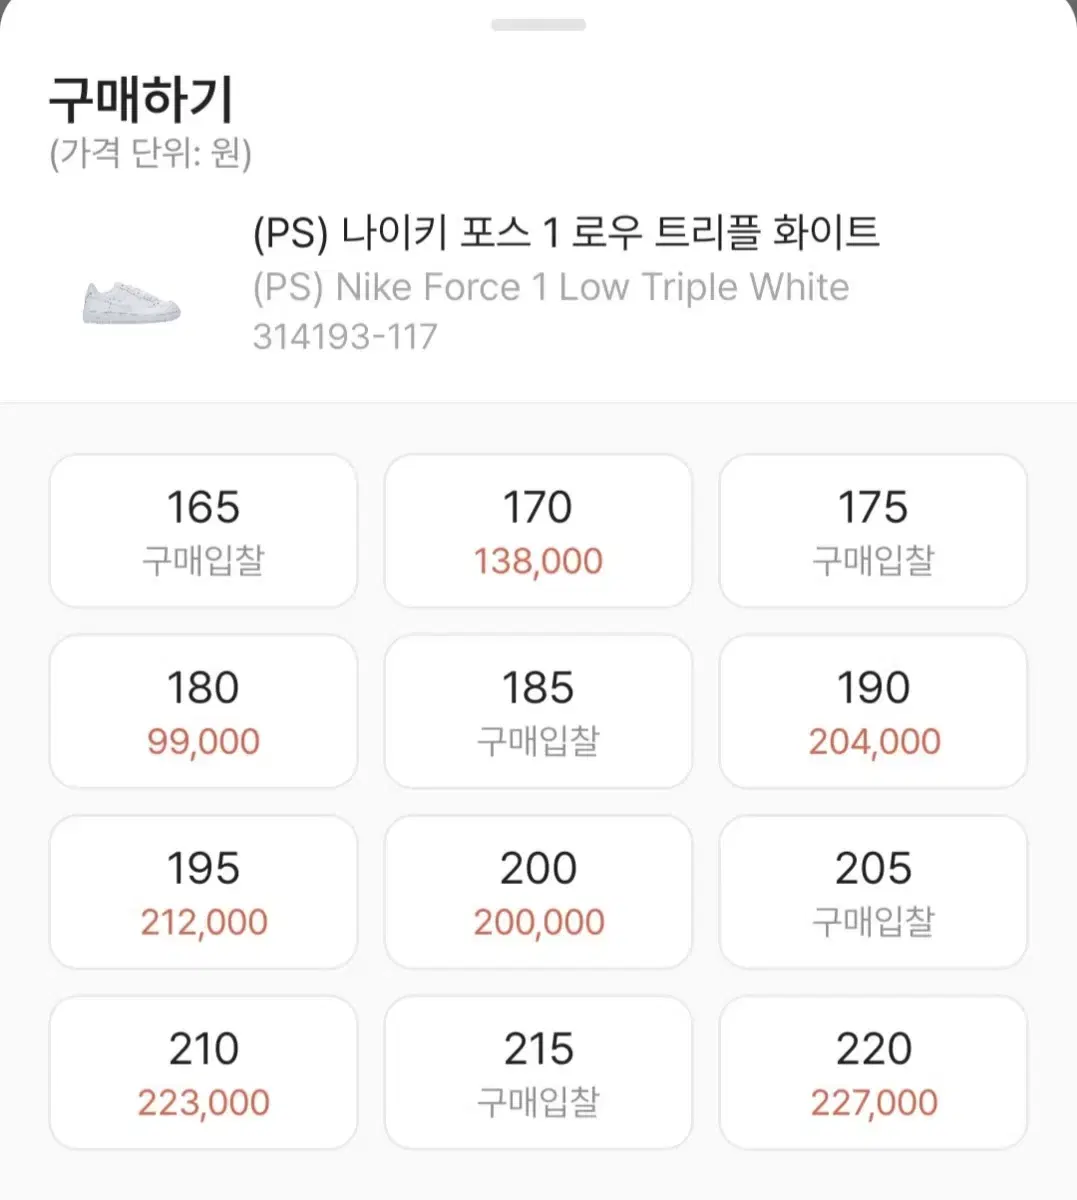Image resolution: width=1077 pixels, height=1200 pixels.
Task: Tap the model number 314193-117
Action: click(345, 336)
